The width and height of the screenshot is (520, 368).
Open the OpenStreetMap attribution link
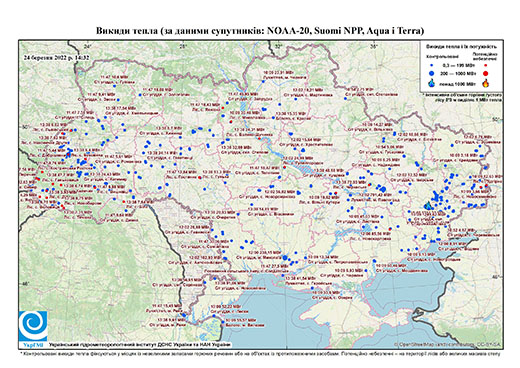coord(447,345)
